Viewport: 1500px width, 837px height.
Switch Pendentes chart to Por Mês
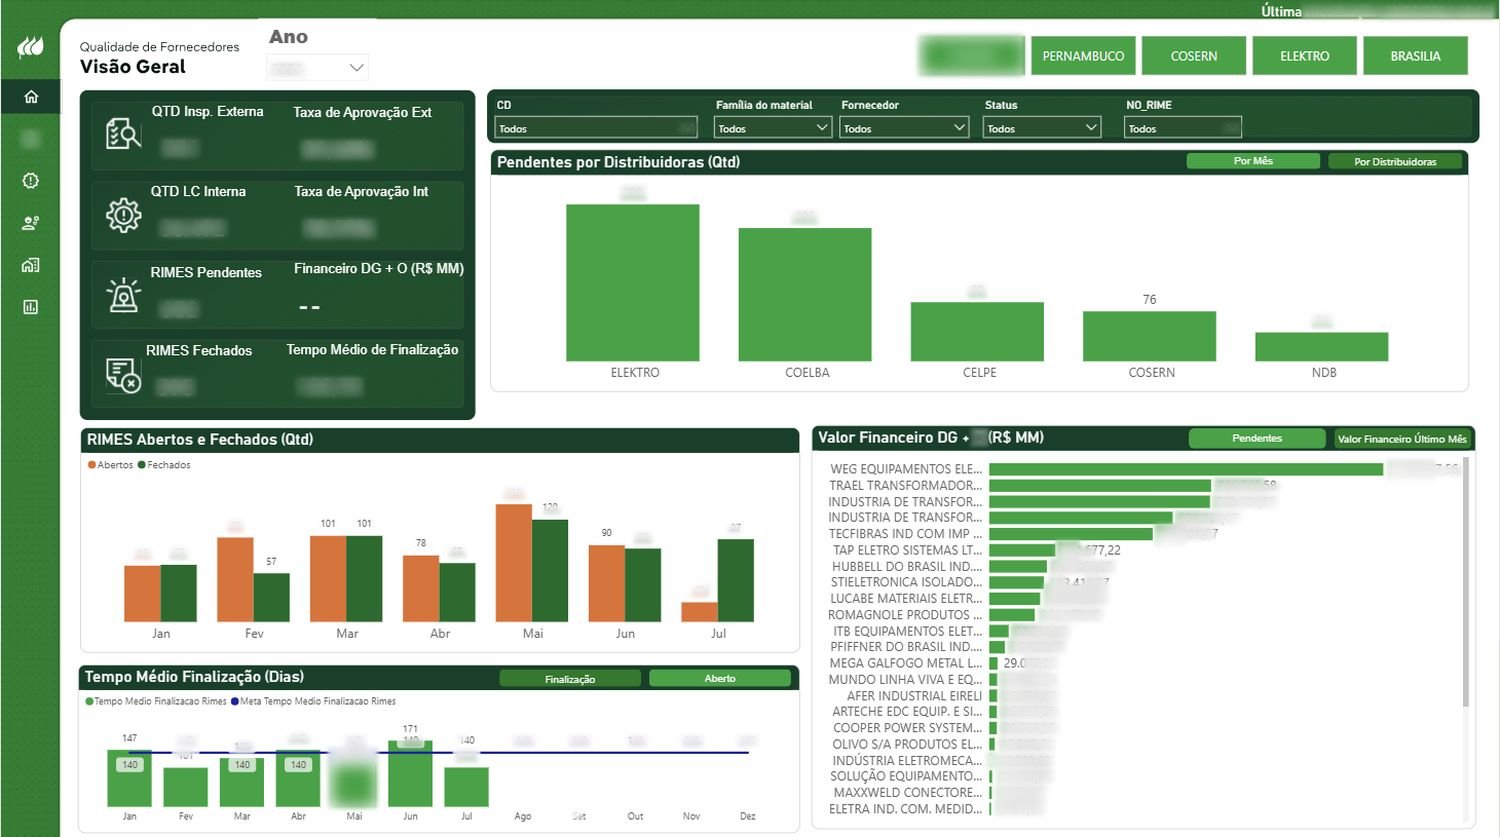[x=1253, y=161]
